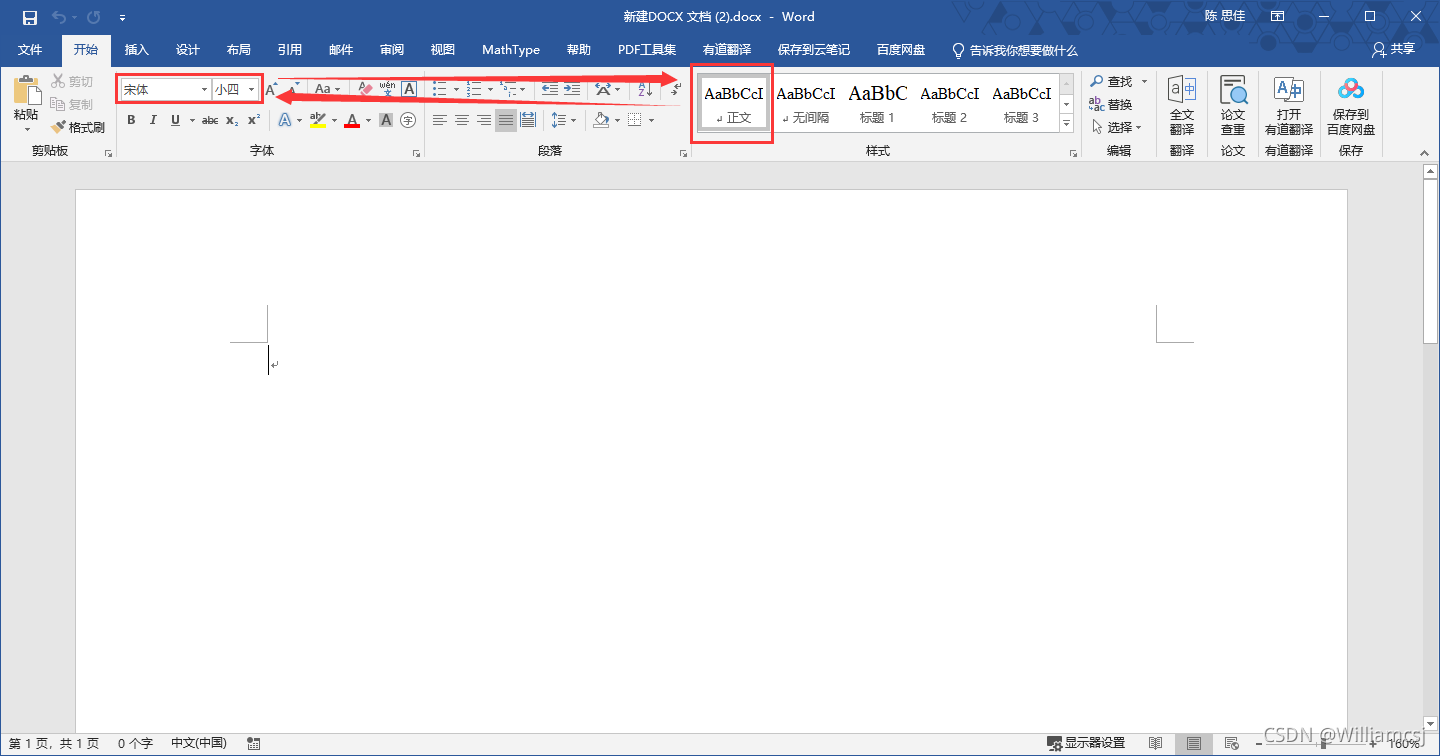Click the Numbering list icon
The width and height of the screenshot is (1440, 756).
point(474,89)
